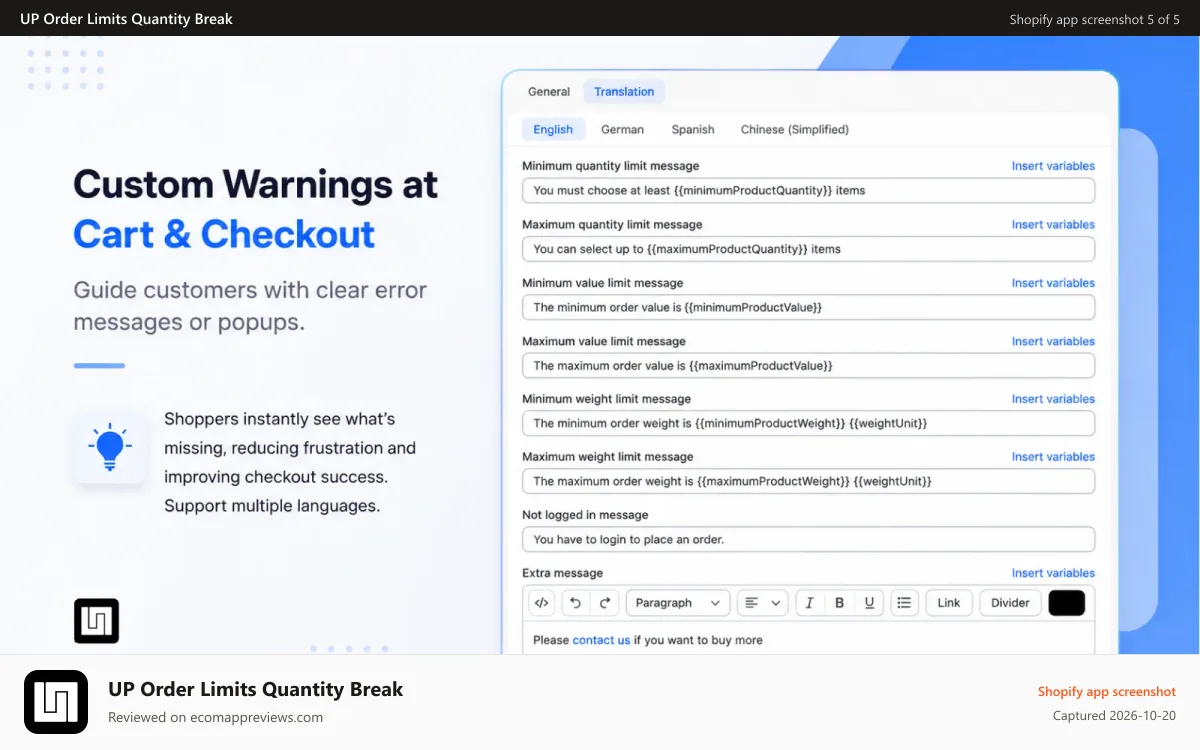The width and height of the screenshot is (1200, 750).
Task: Open the Spanish language tab
Action: pyautogui.click(x=693, y=129)
